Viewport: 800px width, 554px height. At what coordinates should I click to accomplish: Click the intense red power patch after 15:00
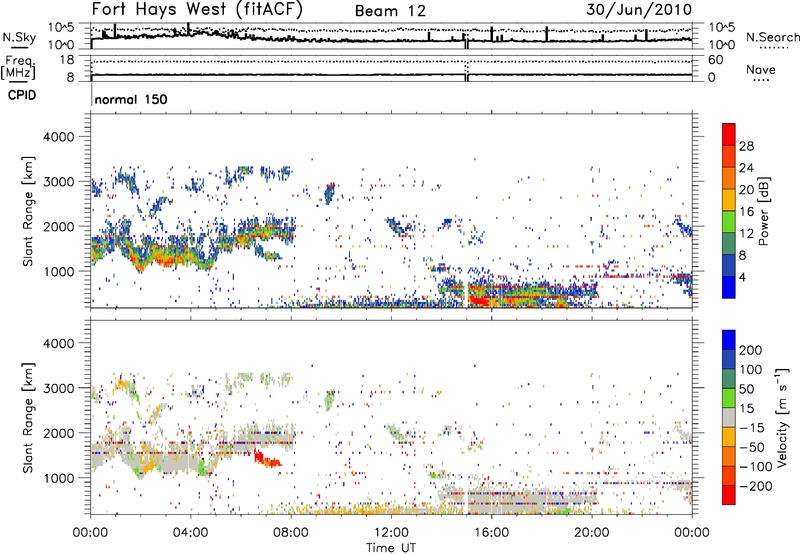click(479, 300)
